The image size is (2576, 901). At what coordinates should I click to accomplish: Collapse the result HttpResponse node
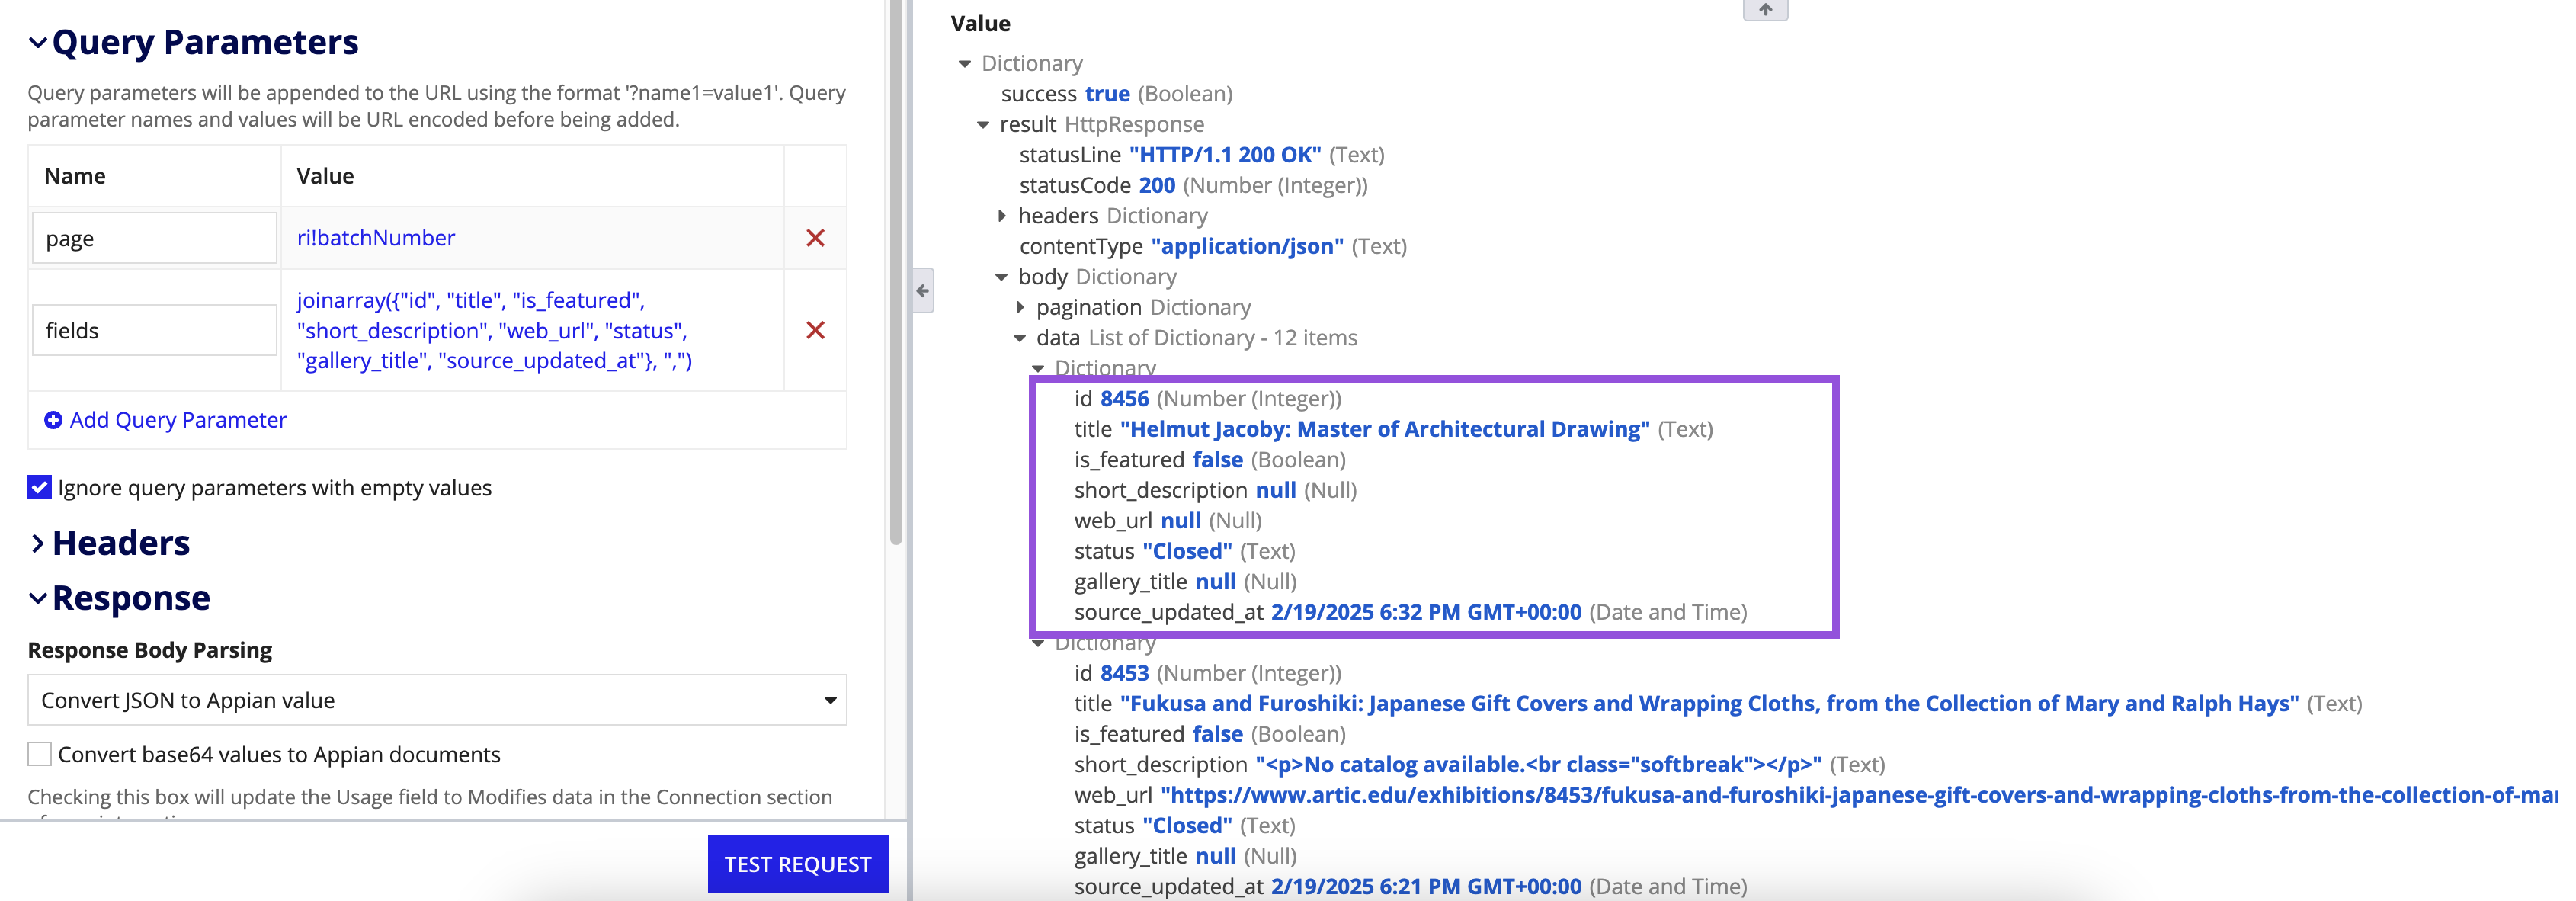coord(984,124)
